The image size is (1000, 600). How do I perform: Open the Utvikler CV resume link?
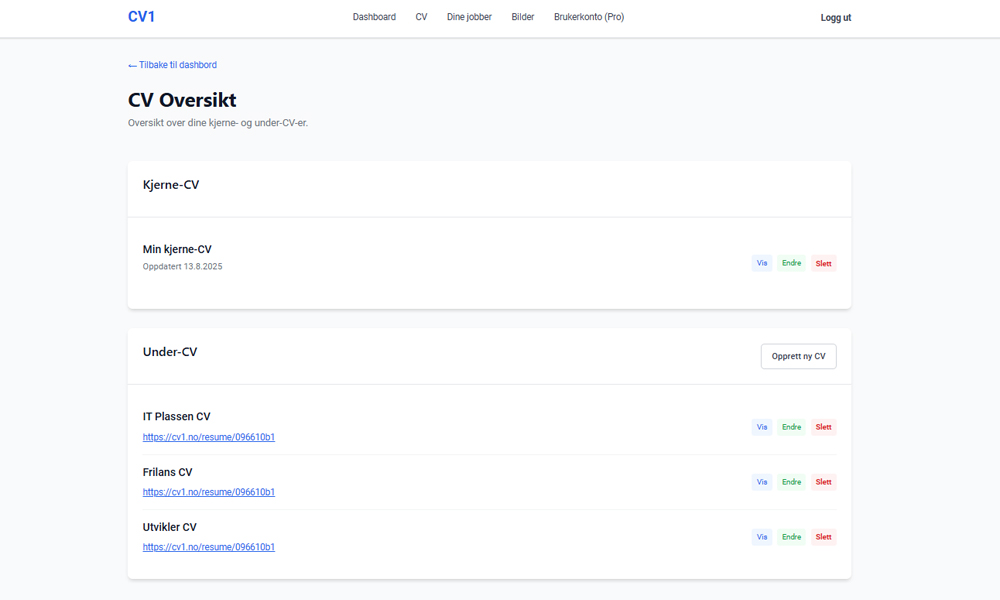pos(208,547)
